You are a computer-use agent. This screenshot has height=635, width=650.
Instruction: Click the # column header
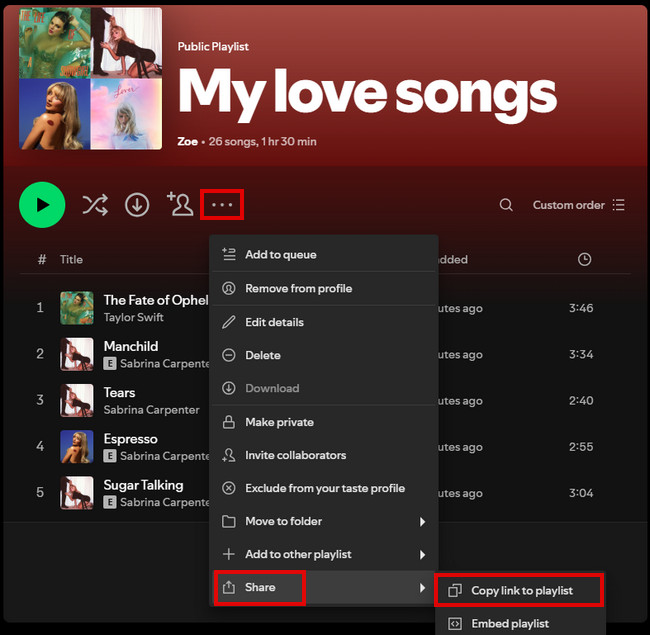[42, 259]
